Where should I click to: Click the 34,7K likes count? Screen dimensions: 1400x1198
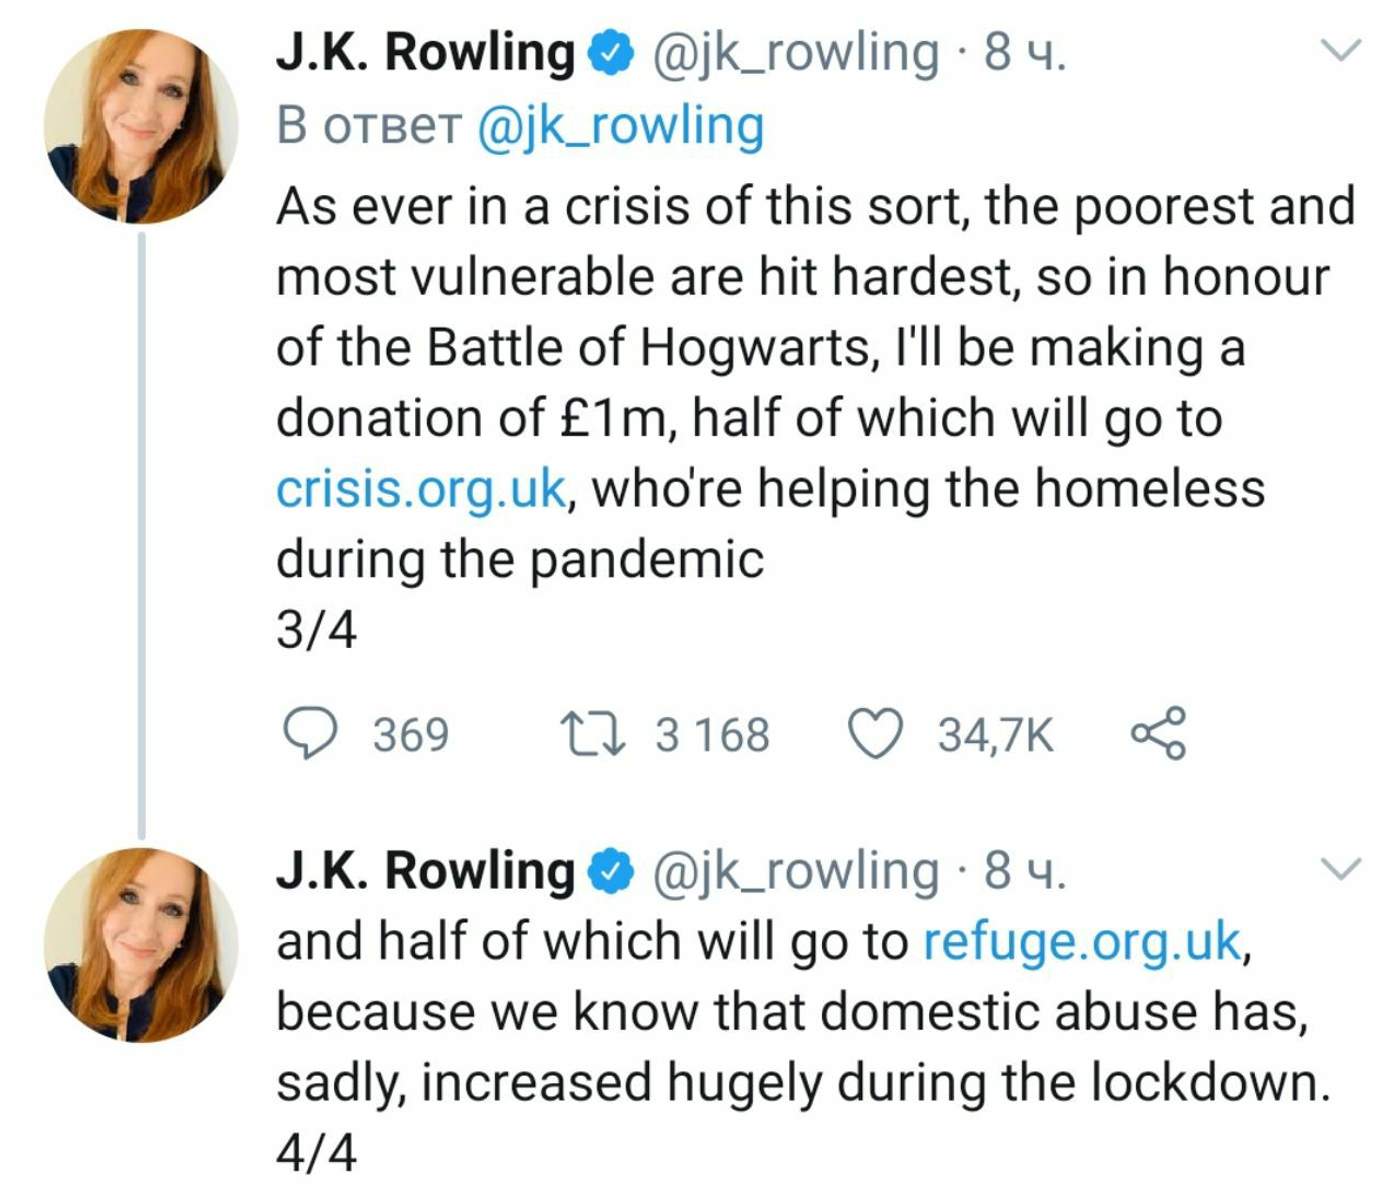(995, 735)
